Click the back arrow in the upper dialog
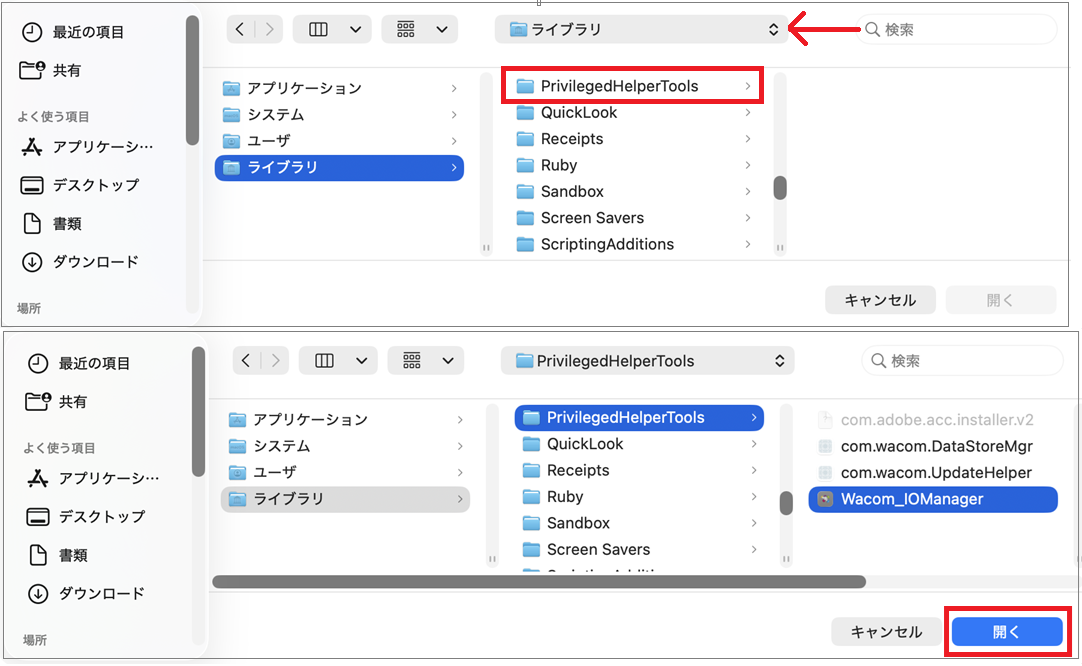 (239, 30)
